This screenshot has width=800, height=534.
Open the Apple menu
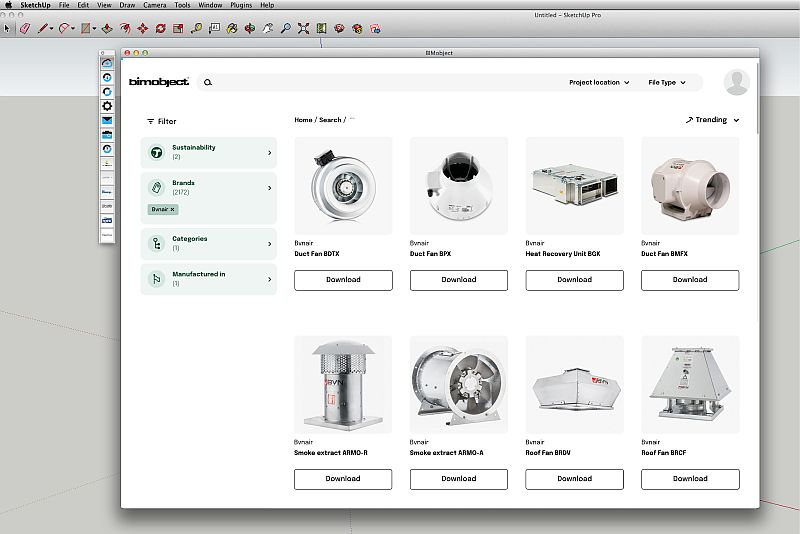[8, 5]
